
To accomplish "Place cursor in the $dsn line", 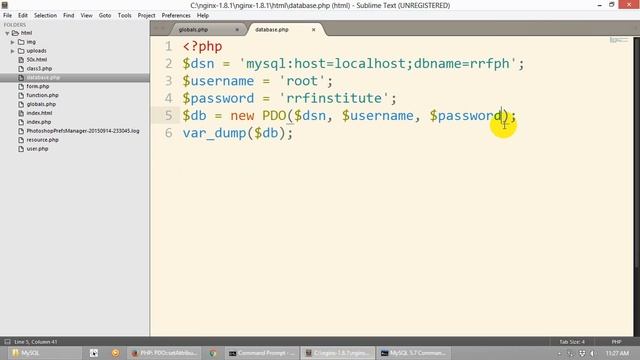I will point(353,64).
